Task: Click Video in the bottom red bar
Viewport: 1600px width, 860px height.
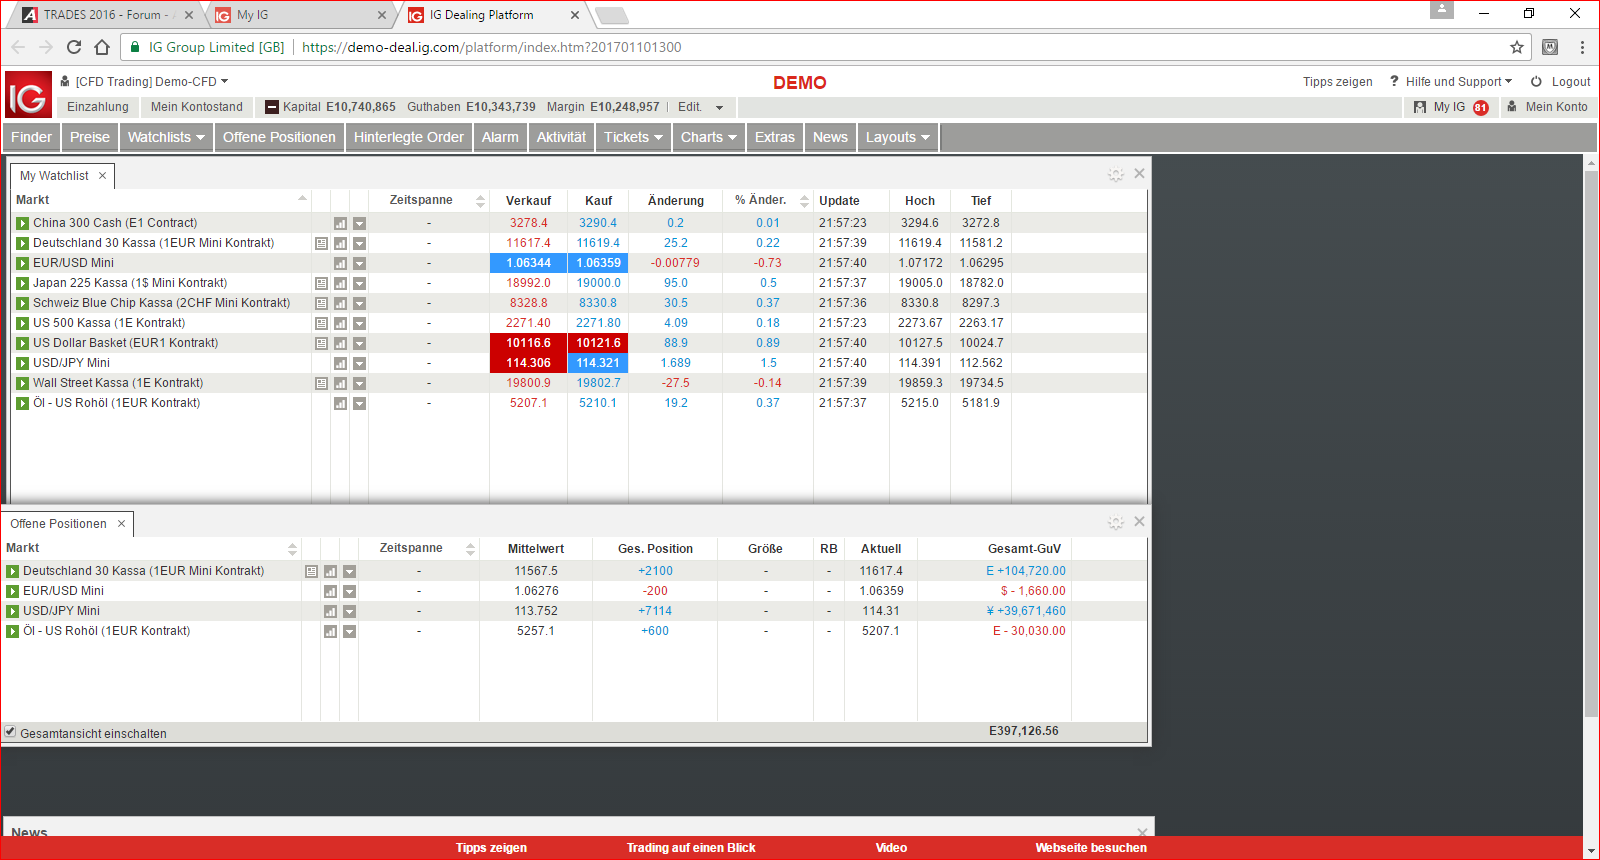Action: pyautogui.click(x=891, y=848)
